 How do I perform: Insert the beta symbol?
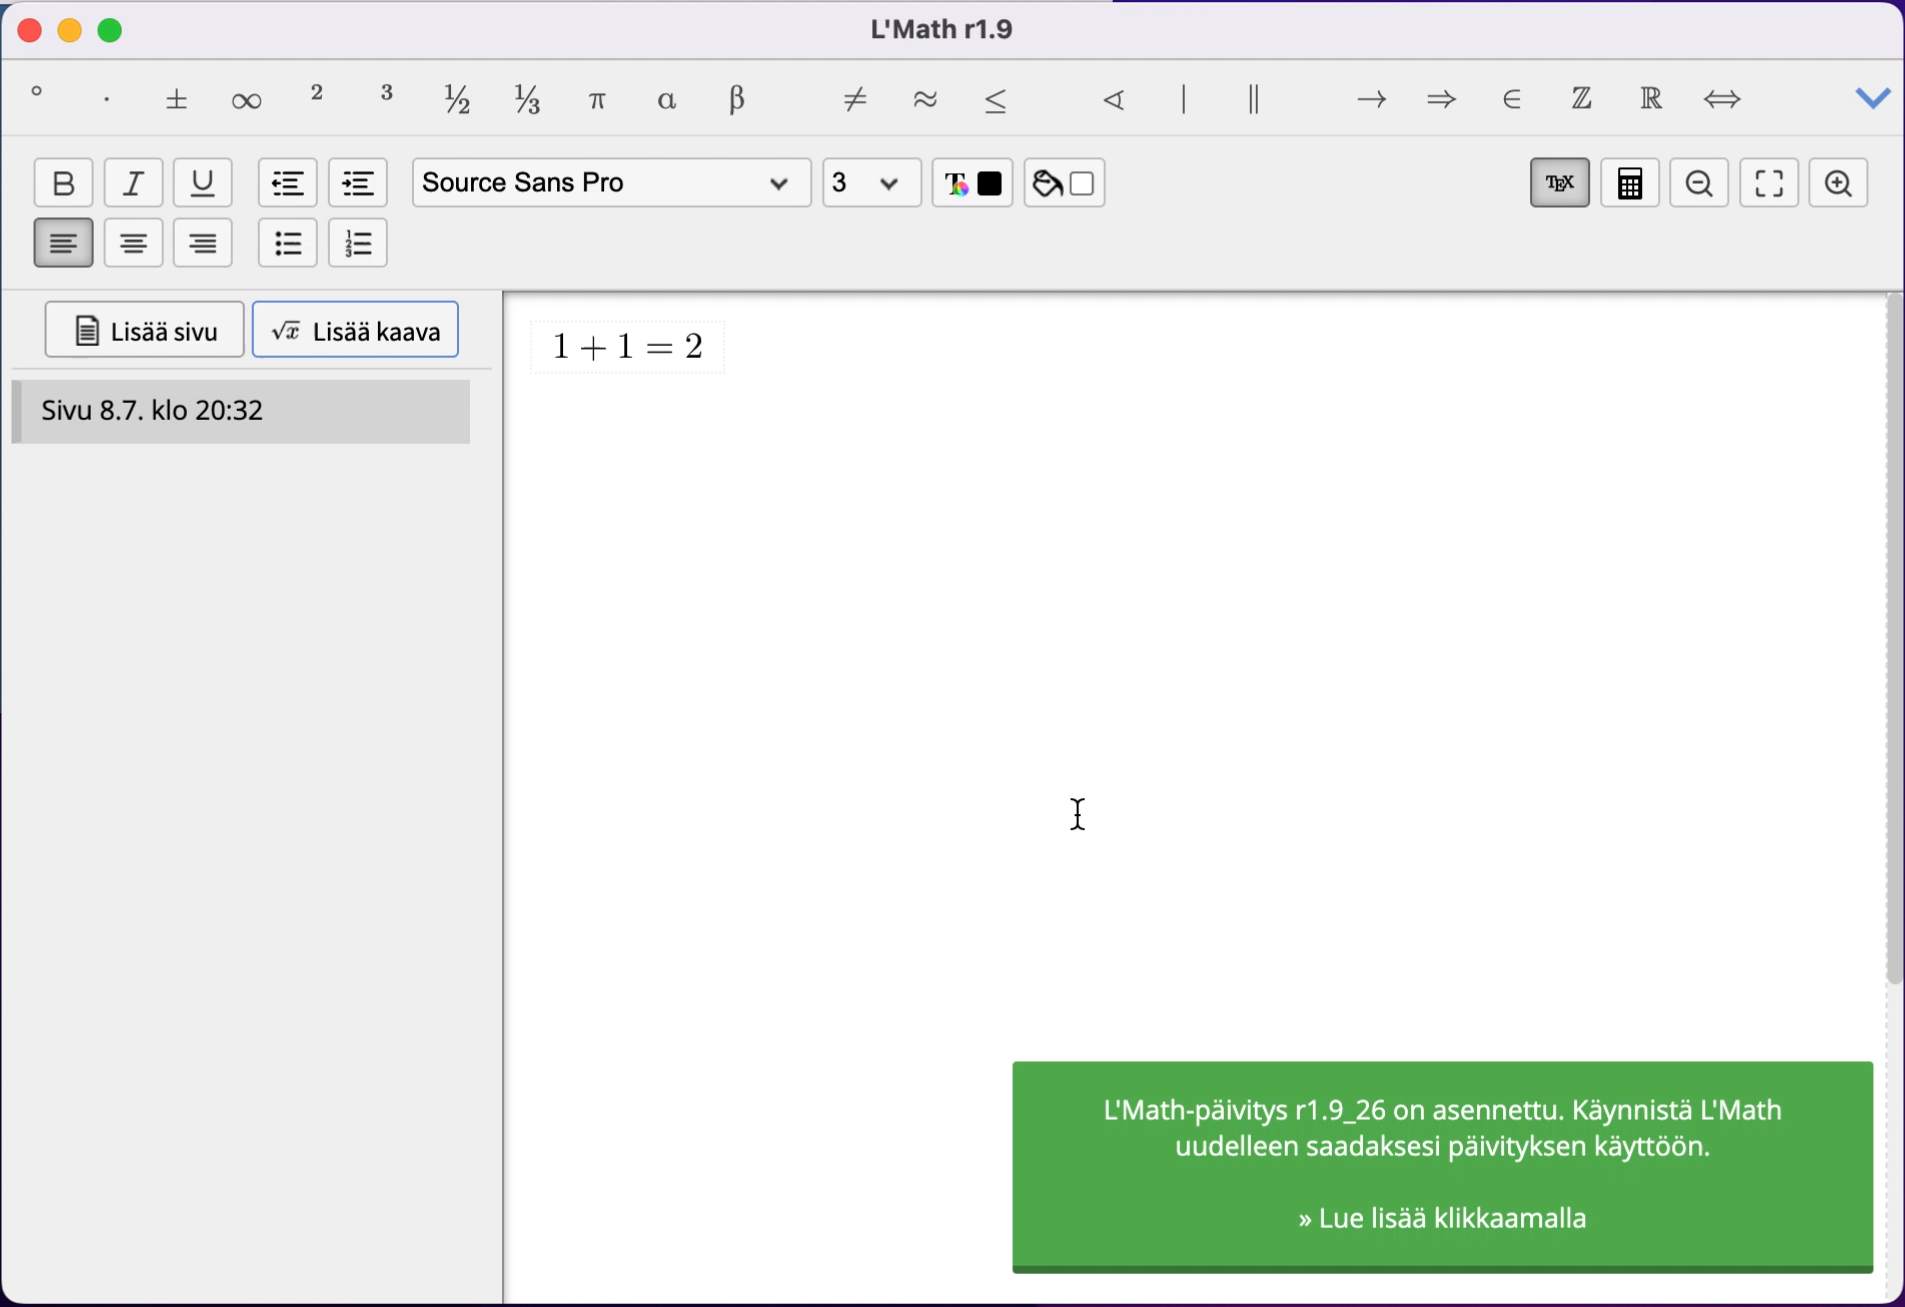738,98
